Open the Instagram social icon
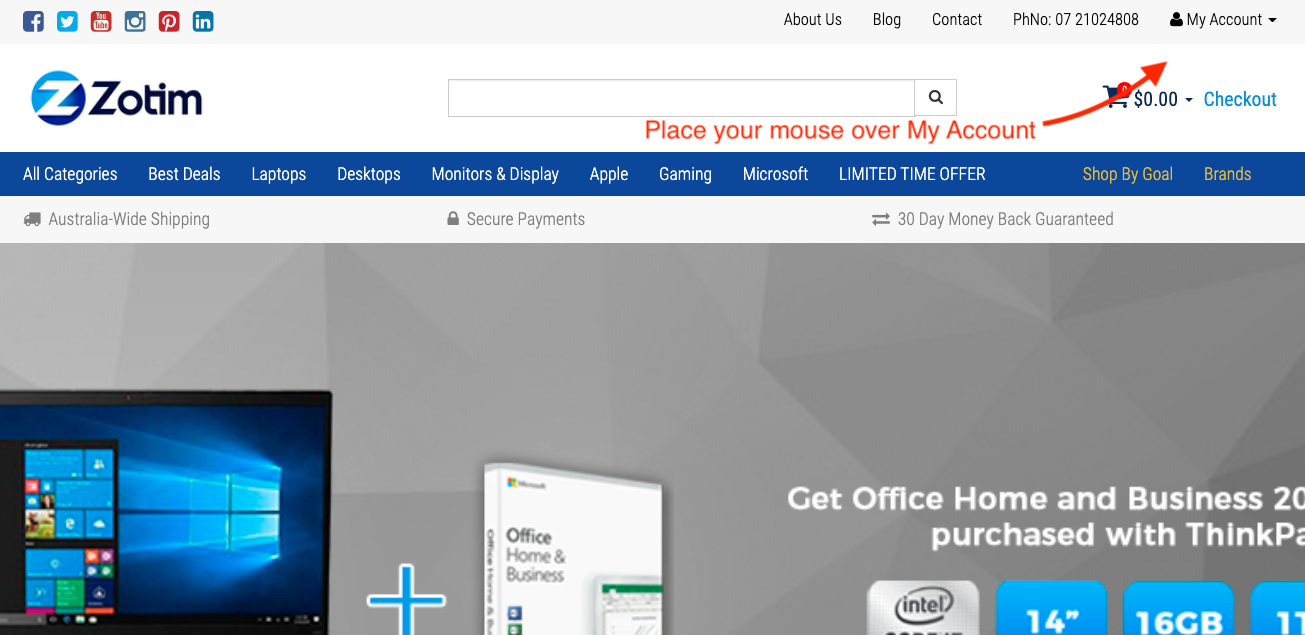 pos(135,21)
